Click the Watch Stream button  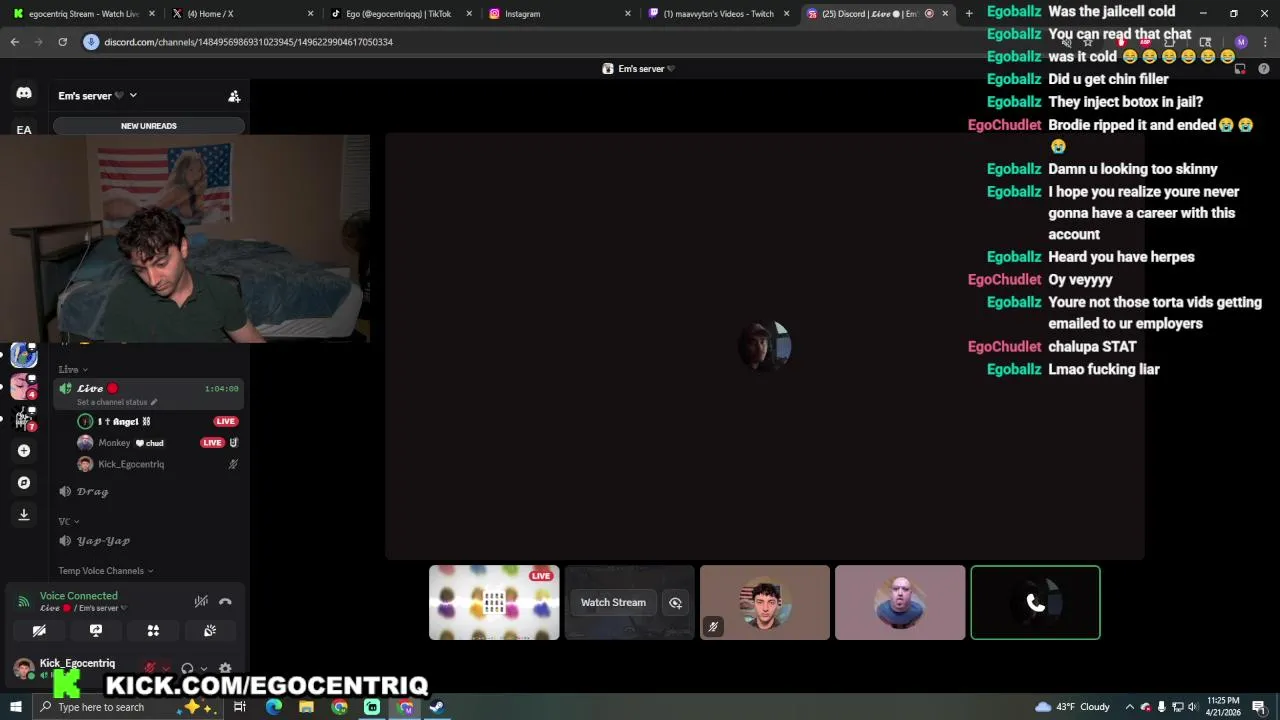tap(613, 603)
